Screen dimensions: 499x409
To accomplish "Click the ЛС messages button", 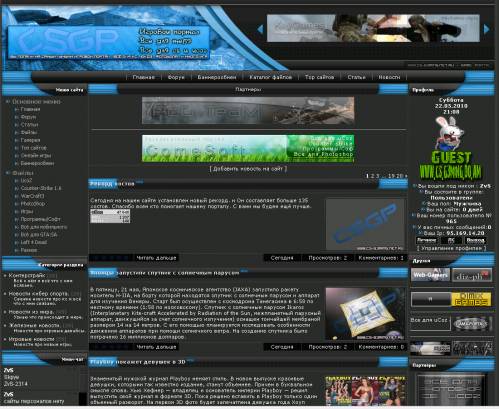I will 451,240.
